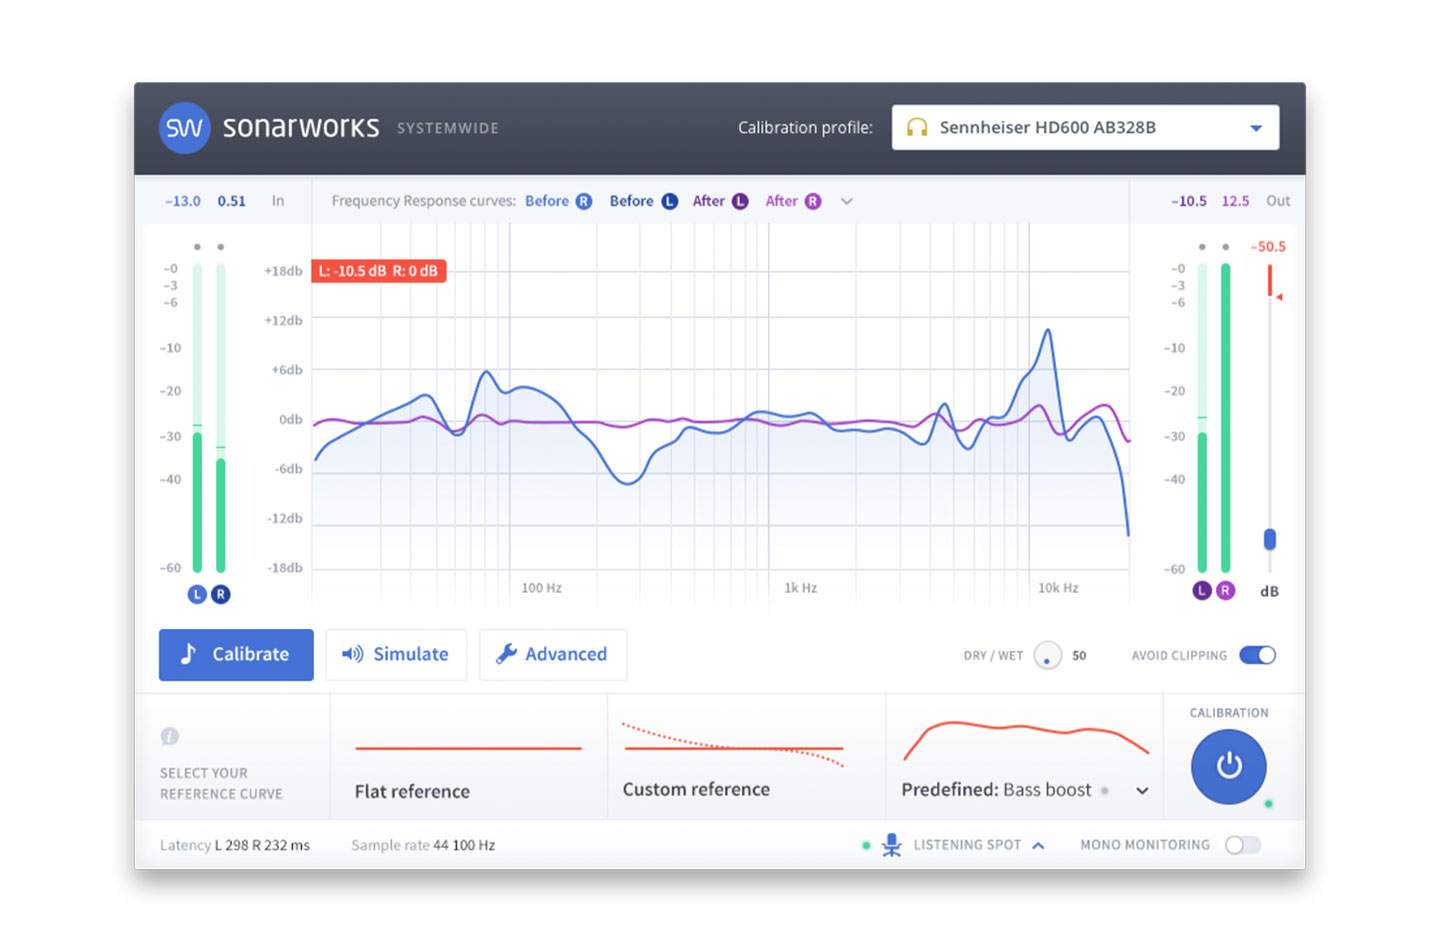Click the Calibrate button
The height and width of the screenshot is (952, 1440).
pos(236,654)
